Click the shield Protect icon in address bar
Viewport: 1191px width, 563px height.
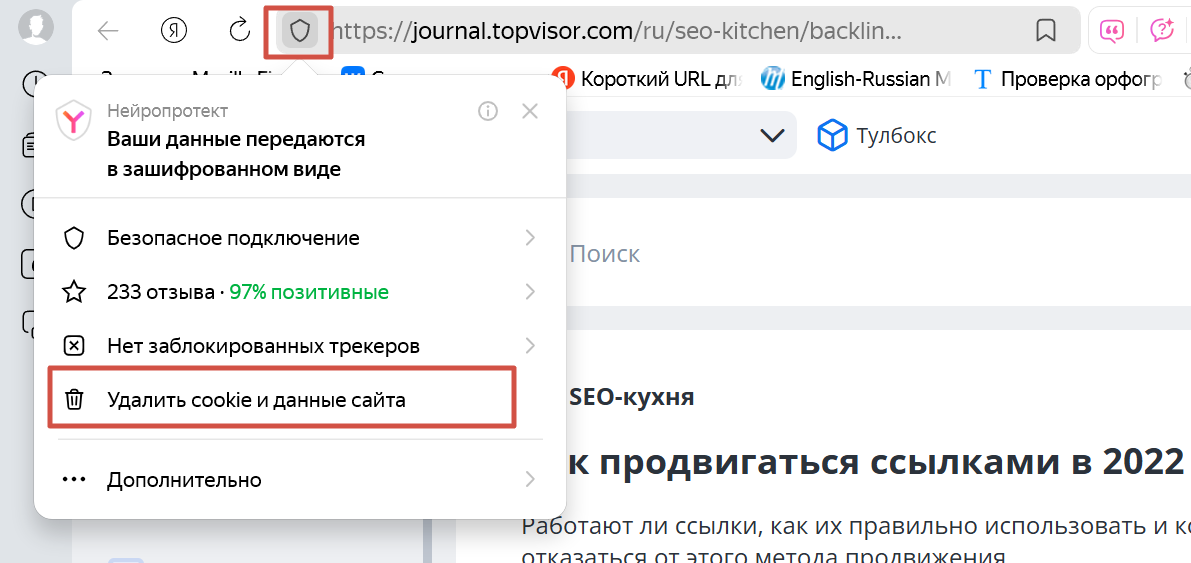coord(300,31)
